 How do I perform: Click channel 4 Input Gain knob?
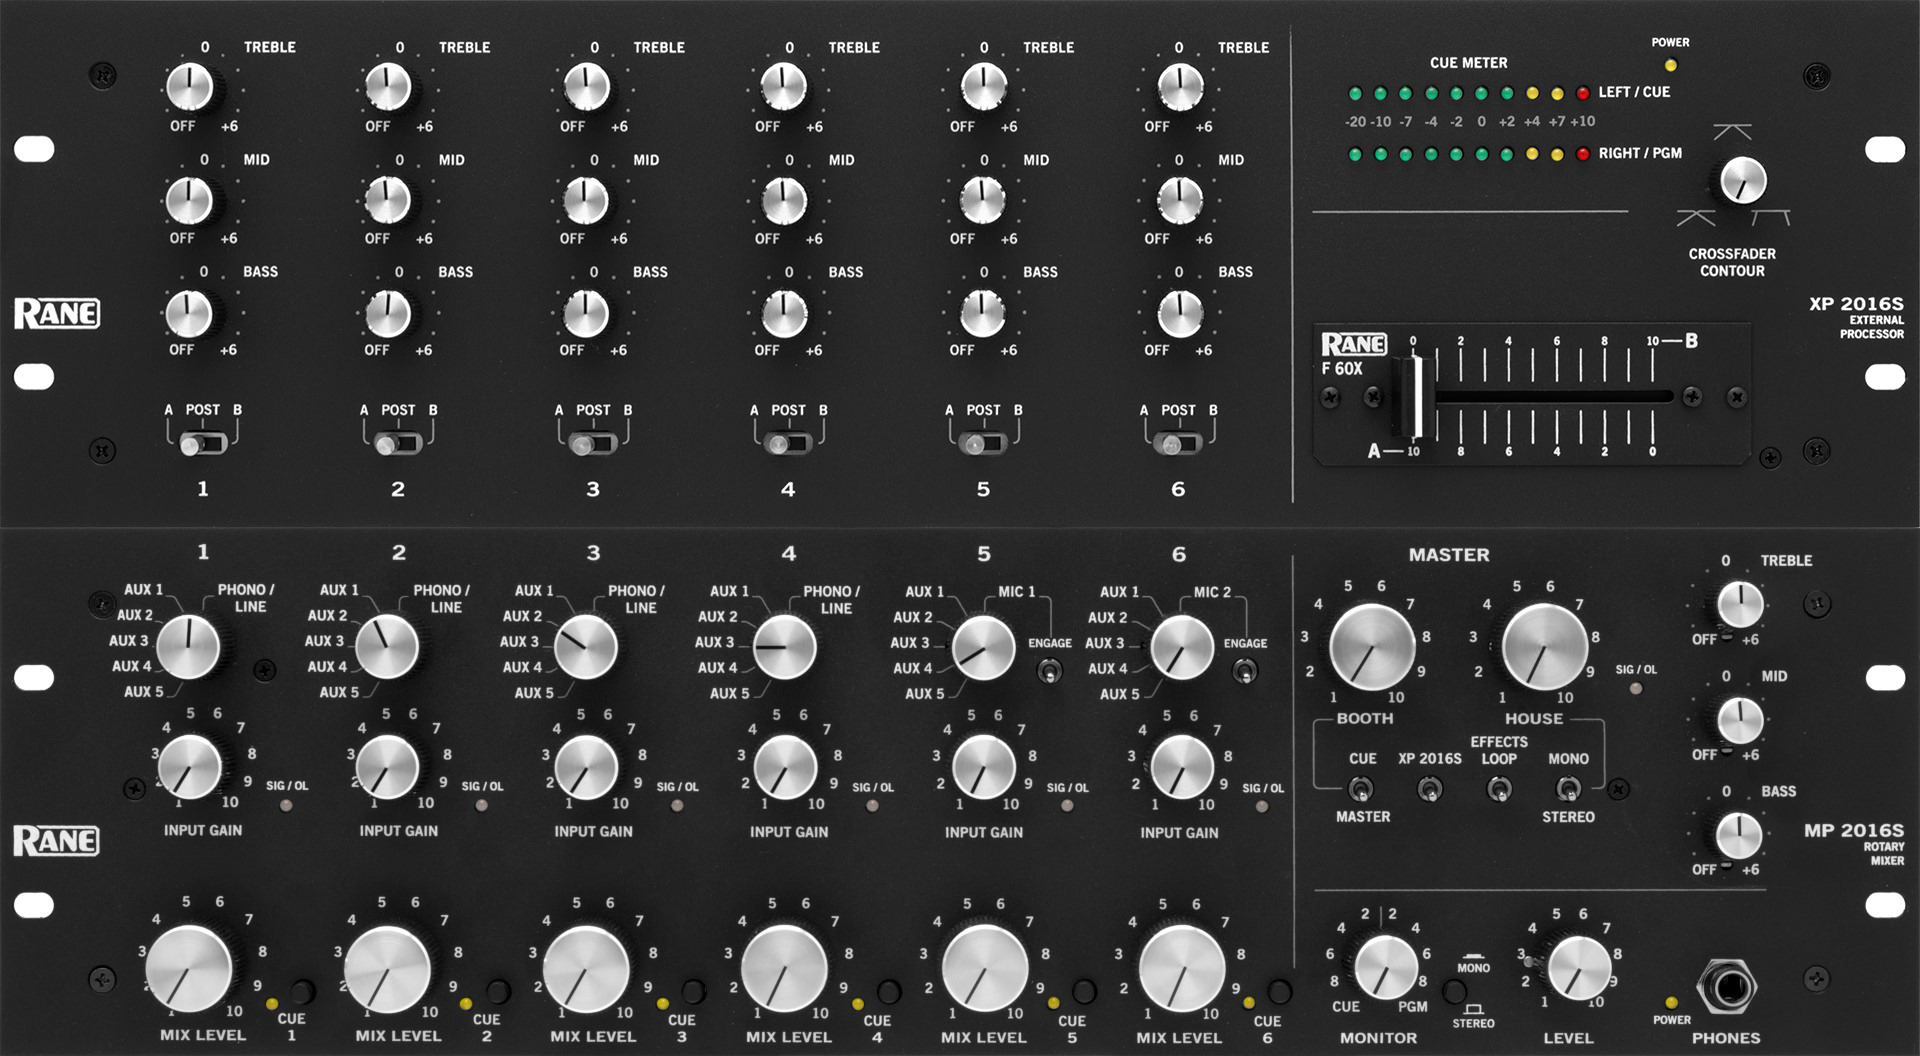[x=785, y=768]
